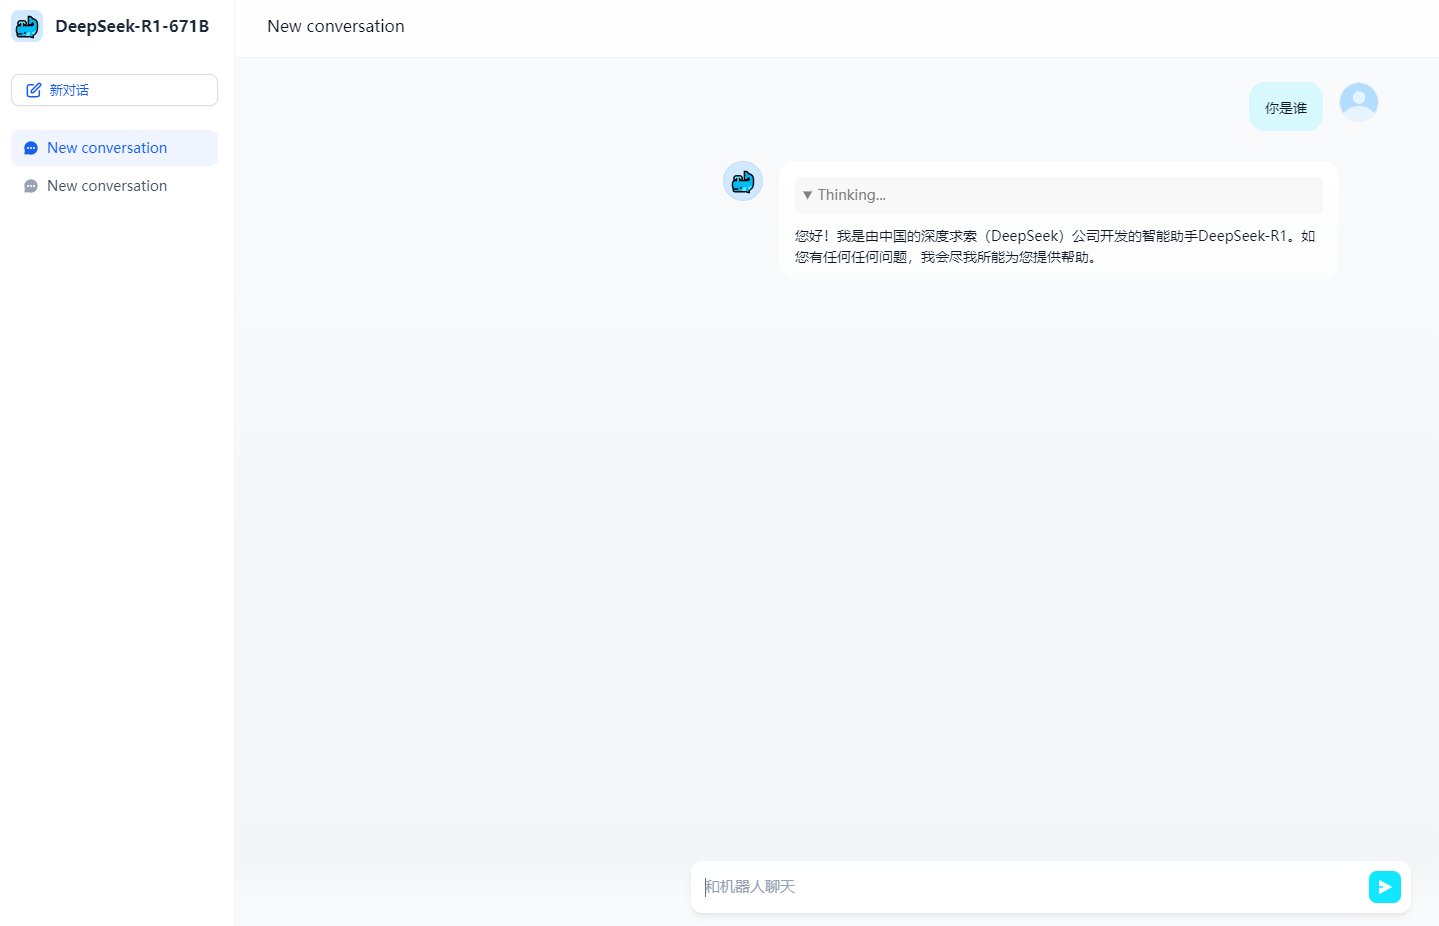Open the highlighted New conversation entry

click(x=114, y=148)
